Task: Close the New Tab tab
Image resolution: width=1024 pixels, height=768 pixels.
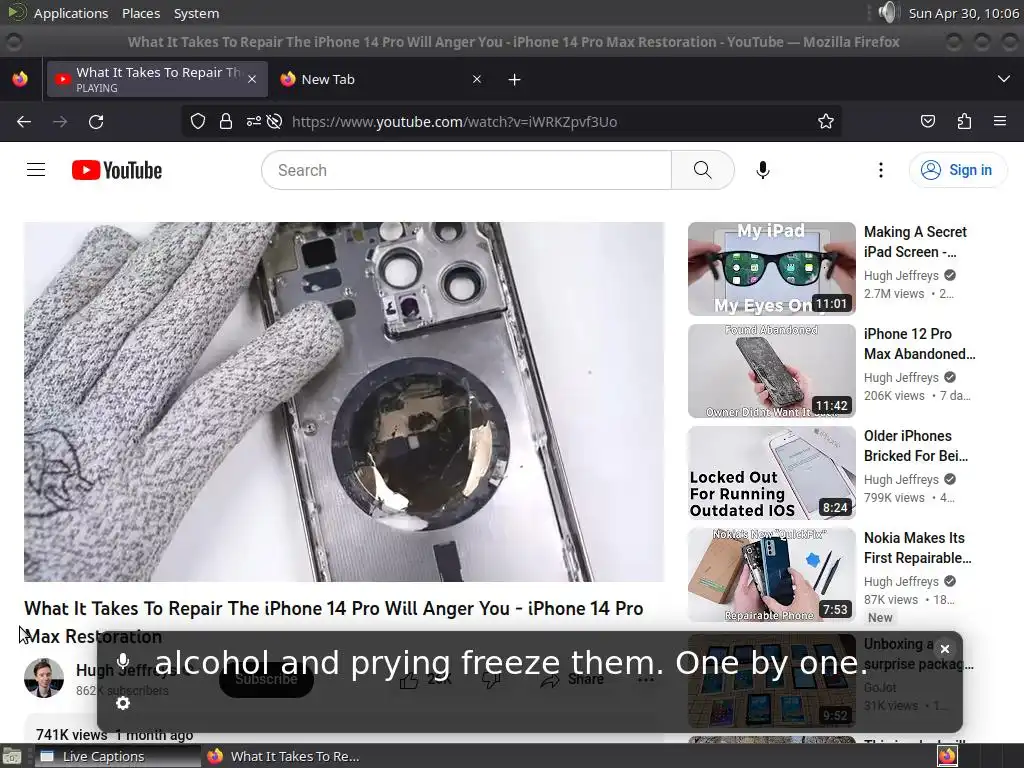Action: [477, 79]
